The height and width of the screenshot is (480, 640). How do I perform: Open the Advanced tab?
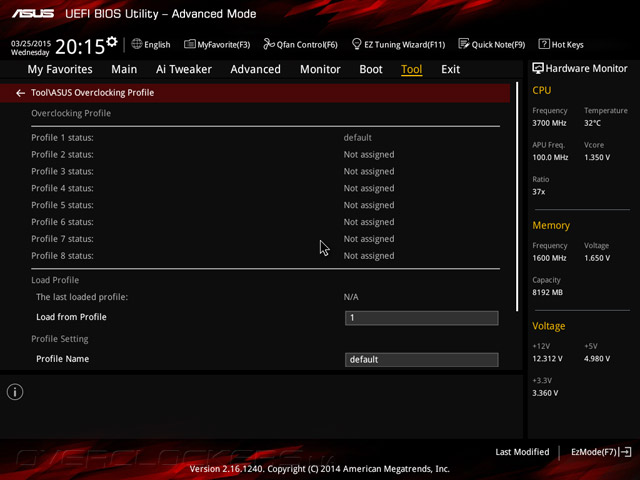(256, 69)
